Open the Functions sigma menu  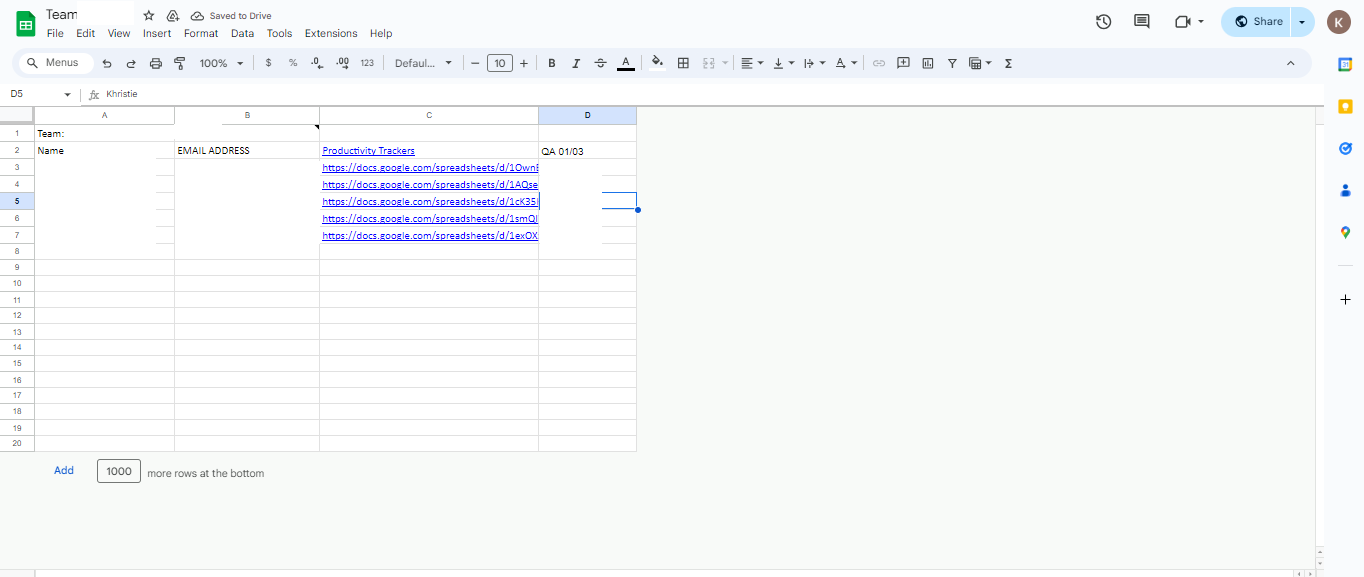1008,63
